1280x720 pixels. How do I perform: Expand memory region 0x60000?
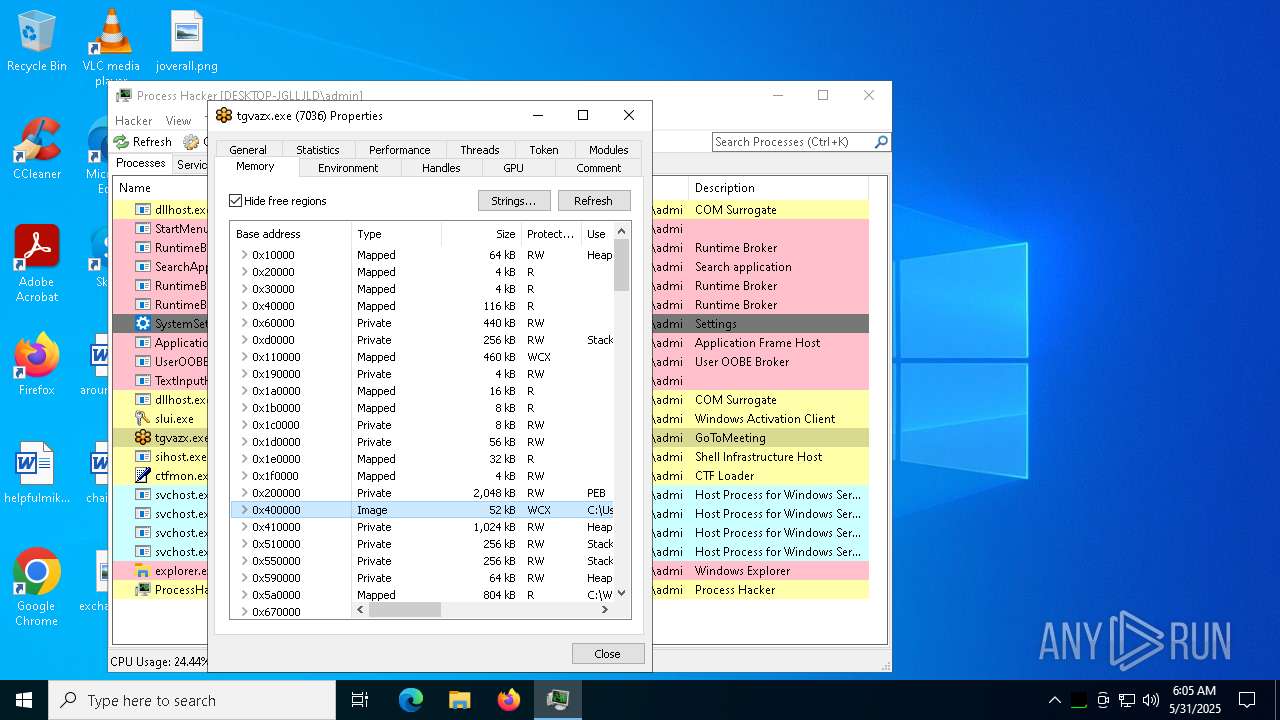[x=244, y=323]
